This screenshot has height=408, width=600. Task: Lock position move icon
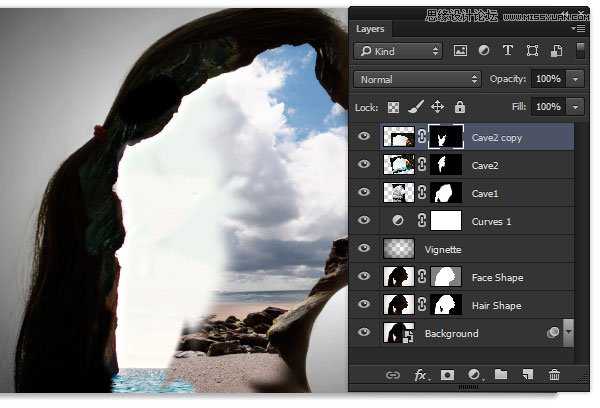click(437, 107)
